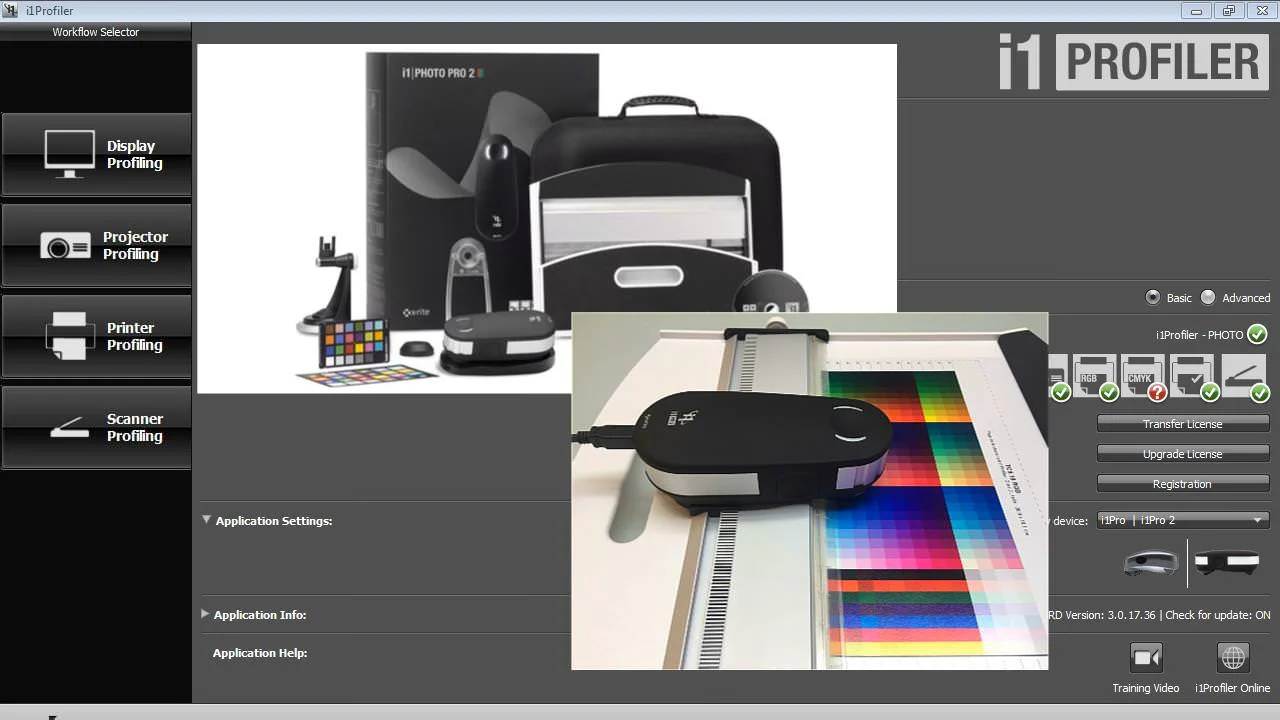Viewport: 1280px width, 720px height.
Task: Select the Advanced mode radio button
Action: pyautogui.click(x=1208, y=297)
